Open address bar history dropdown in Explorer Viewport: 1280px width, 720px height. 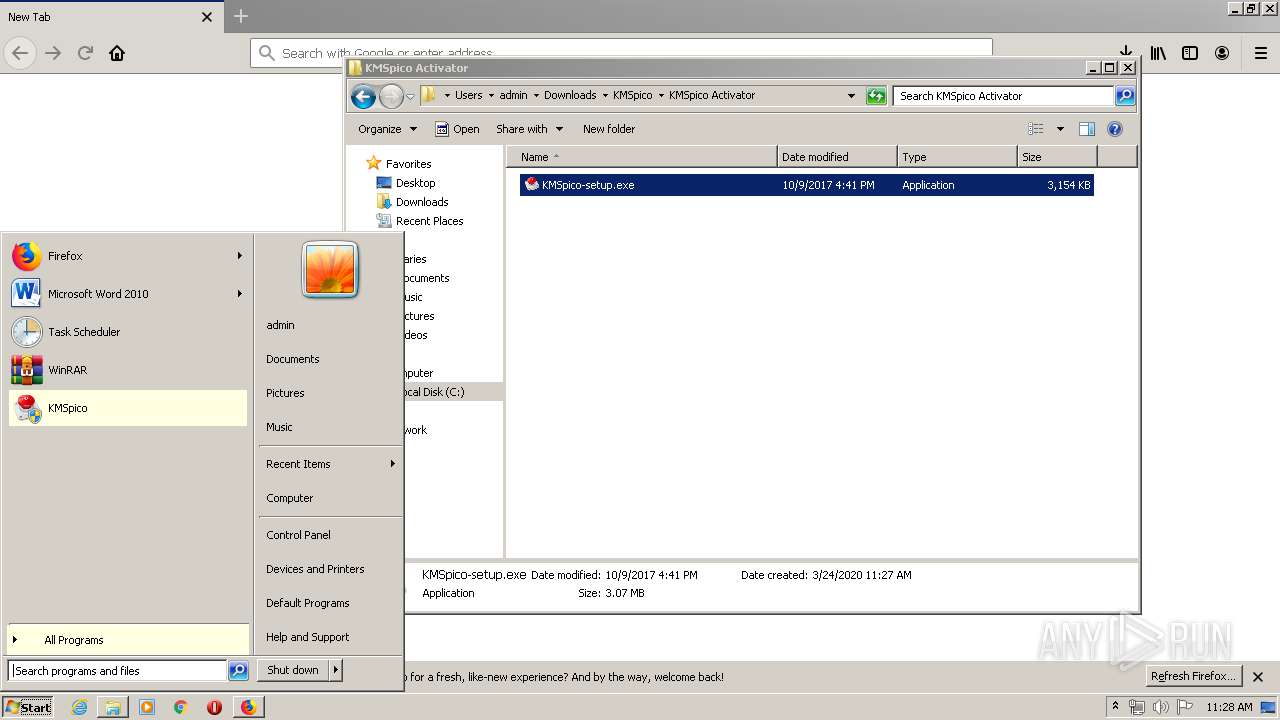851,96
